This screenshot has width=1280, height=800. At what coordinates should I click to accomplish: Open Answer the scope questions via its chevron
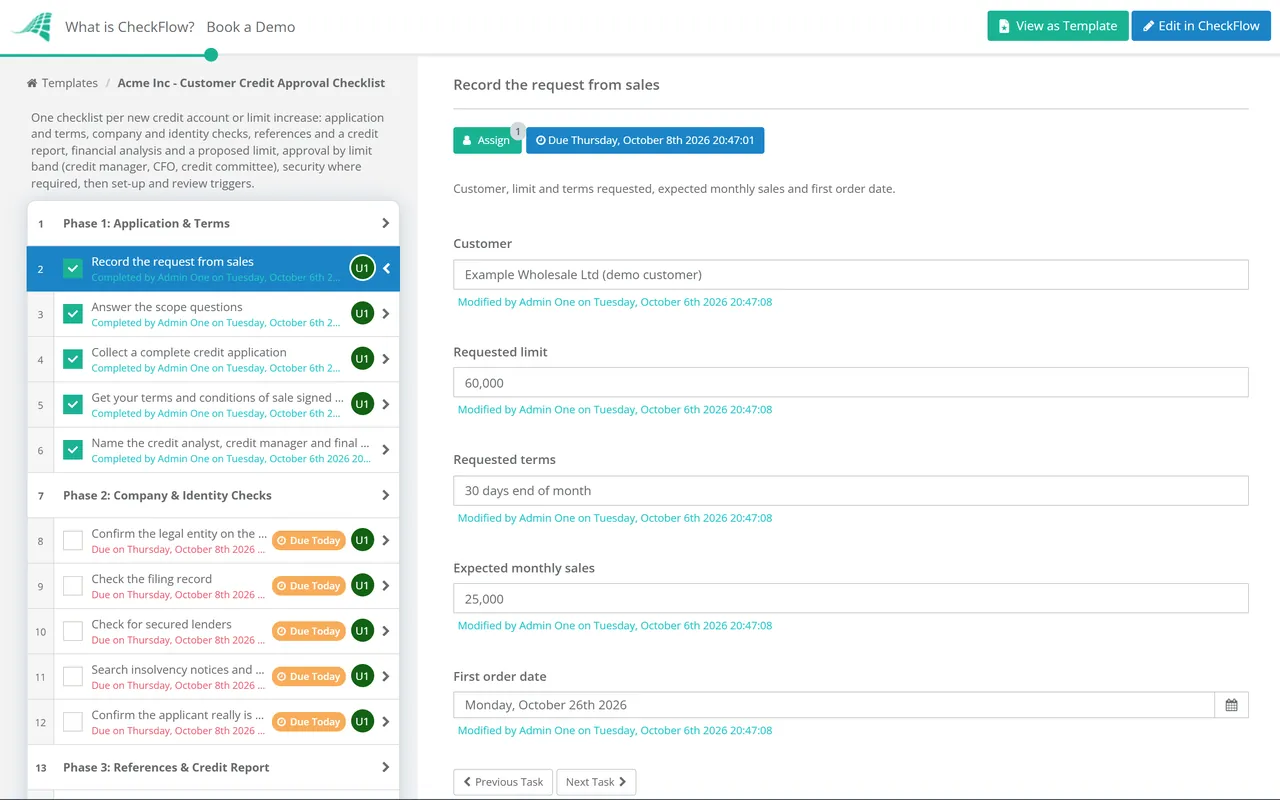[386, 314]
